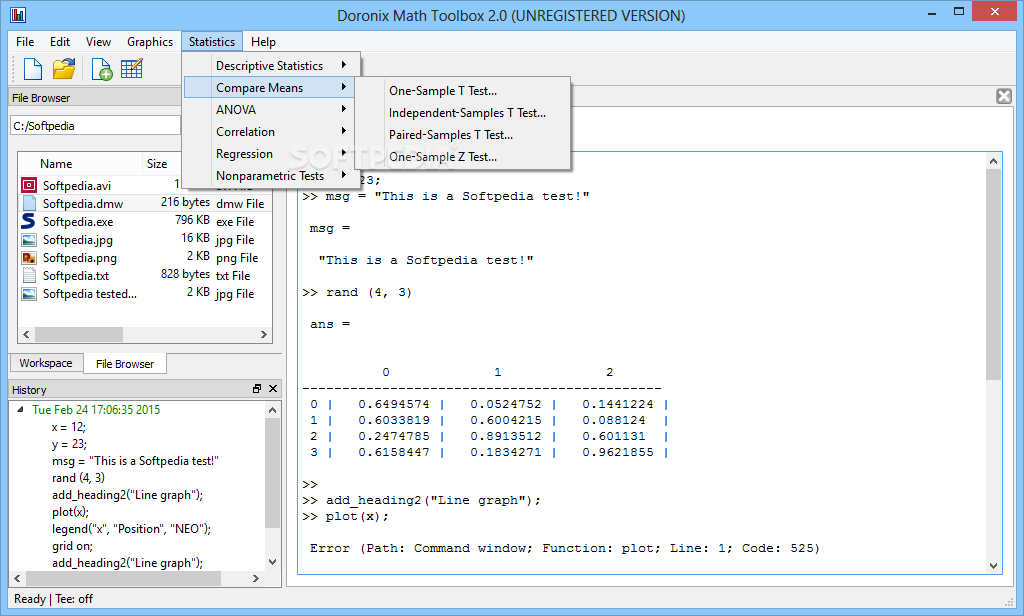Select history msg = "This is a Softpedia test!"

[135, 461]
